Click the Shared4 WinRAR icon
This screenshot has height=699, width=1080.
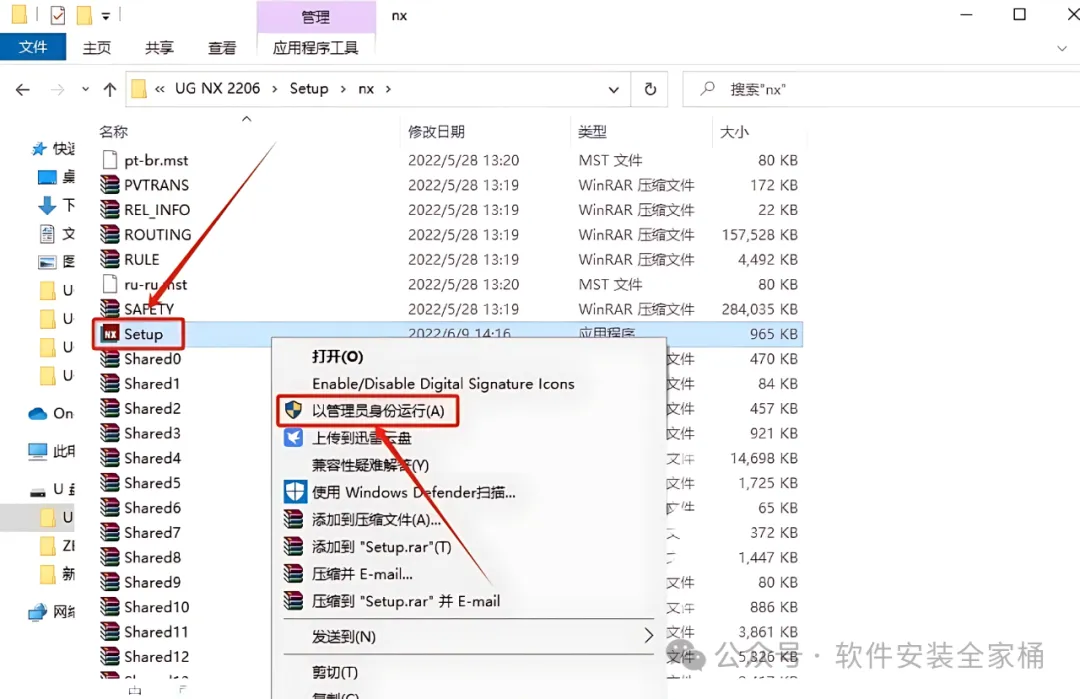coord(110,458)
